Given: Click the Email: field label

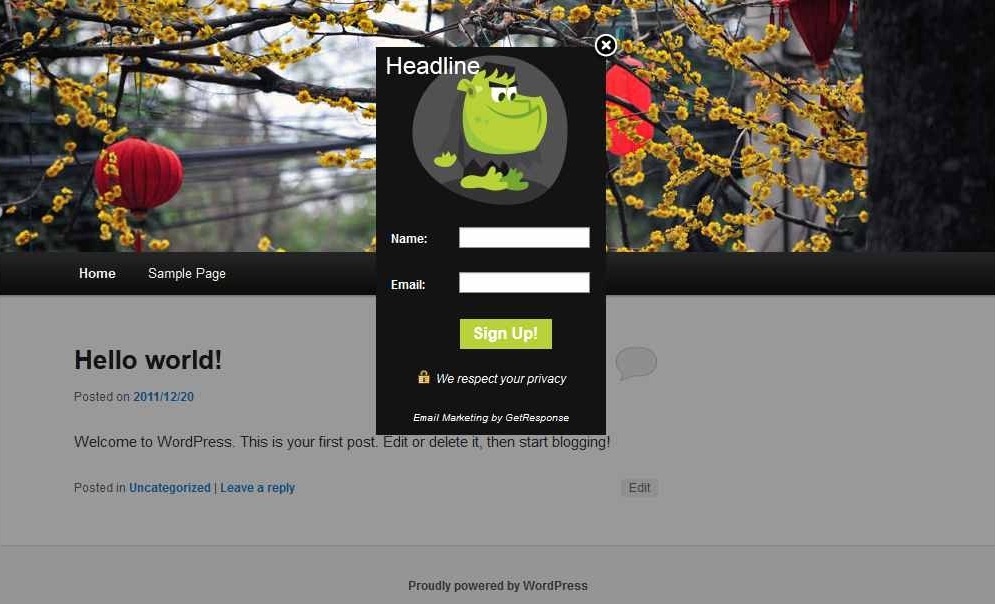Looking at the screenshot, I should (408, 285).
